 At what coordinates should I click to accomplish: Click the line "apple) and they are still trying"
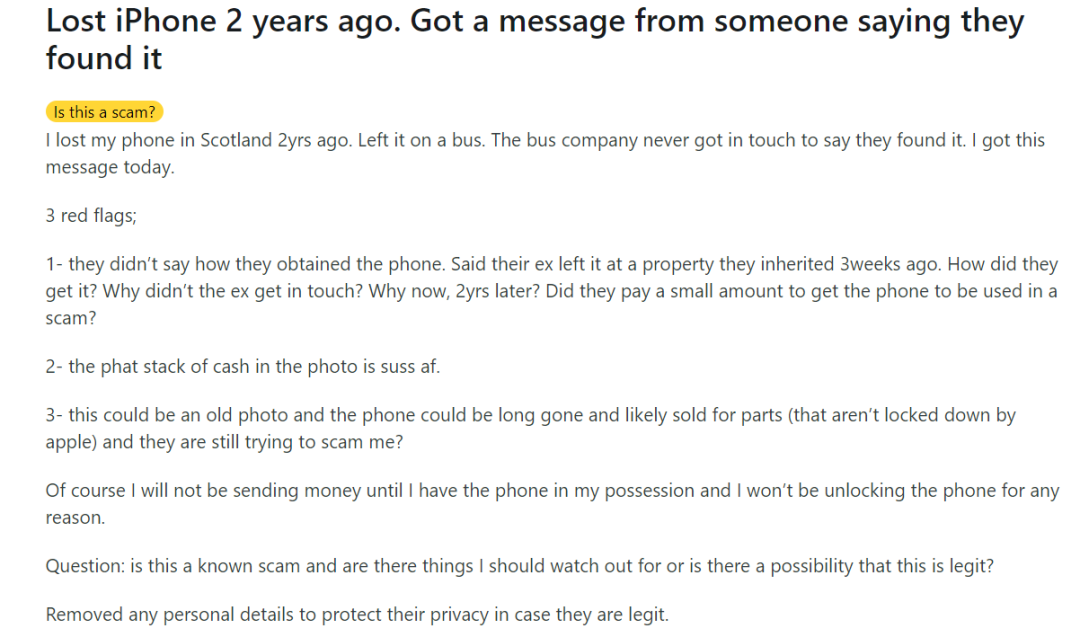pyautogui.click(x=225, y=442)
